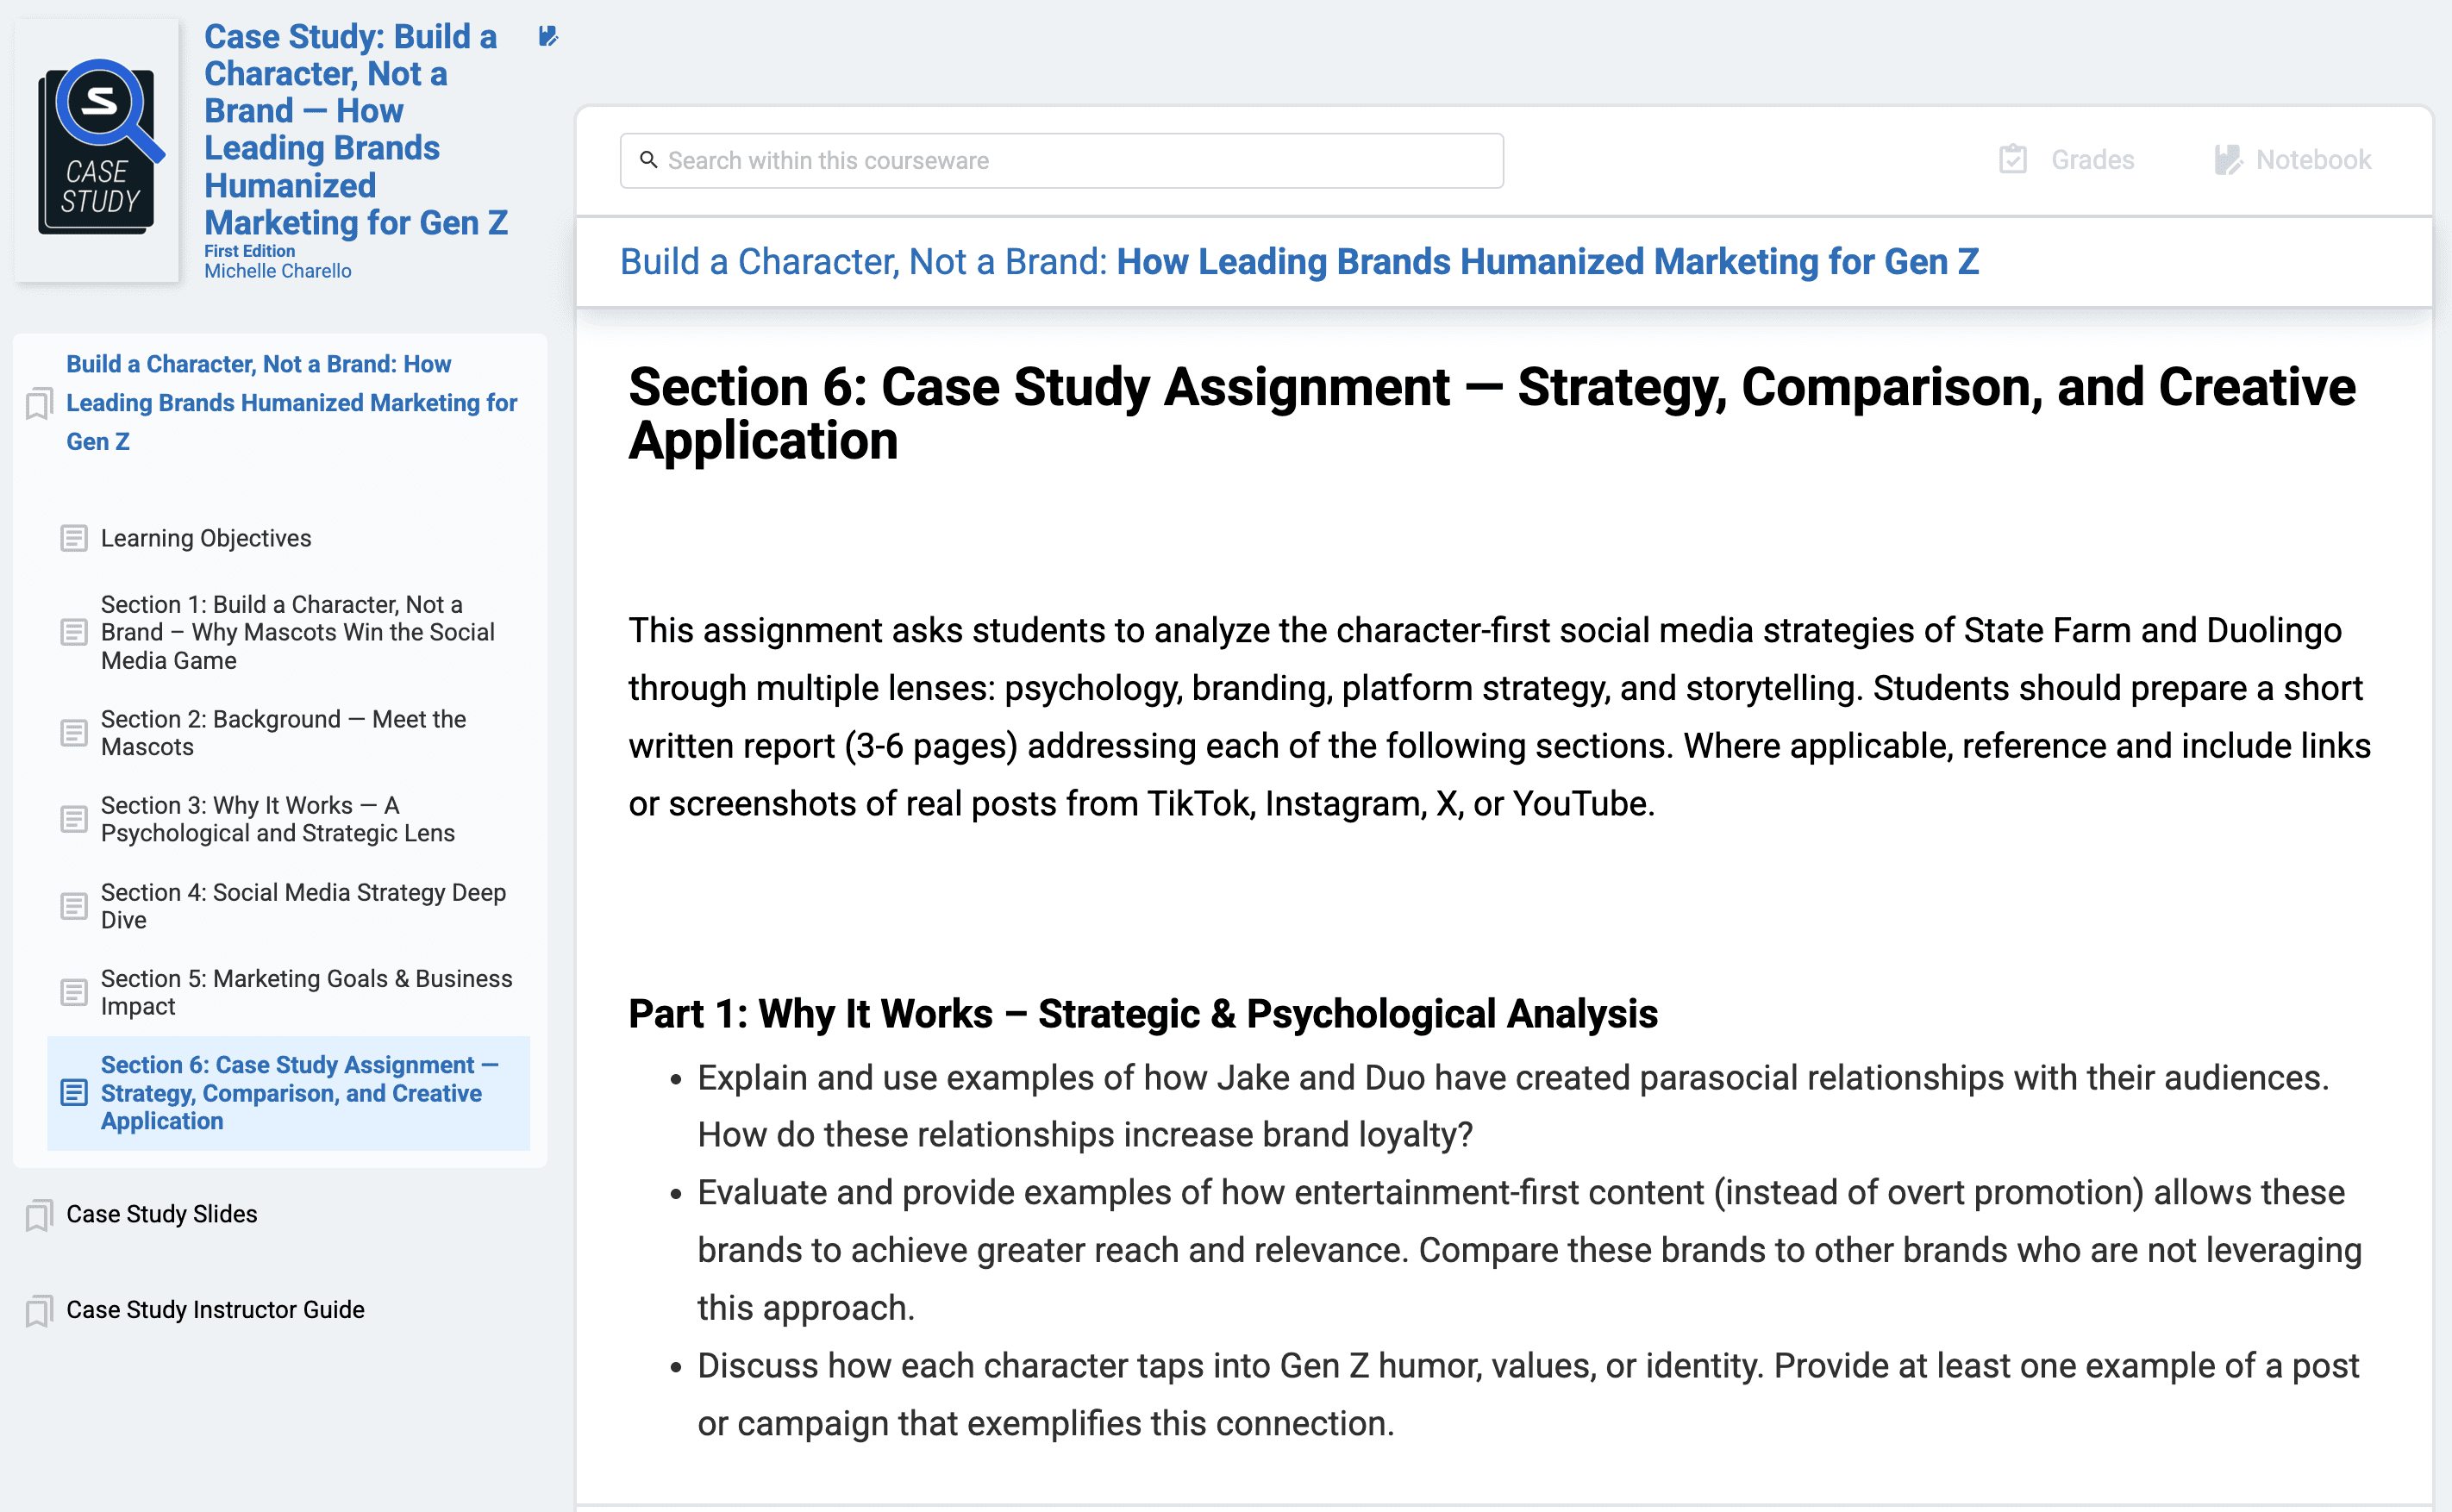Go to Section 1: Why Mascots Win

[297, 633]
